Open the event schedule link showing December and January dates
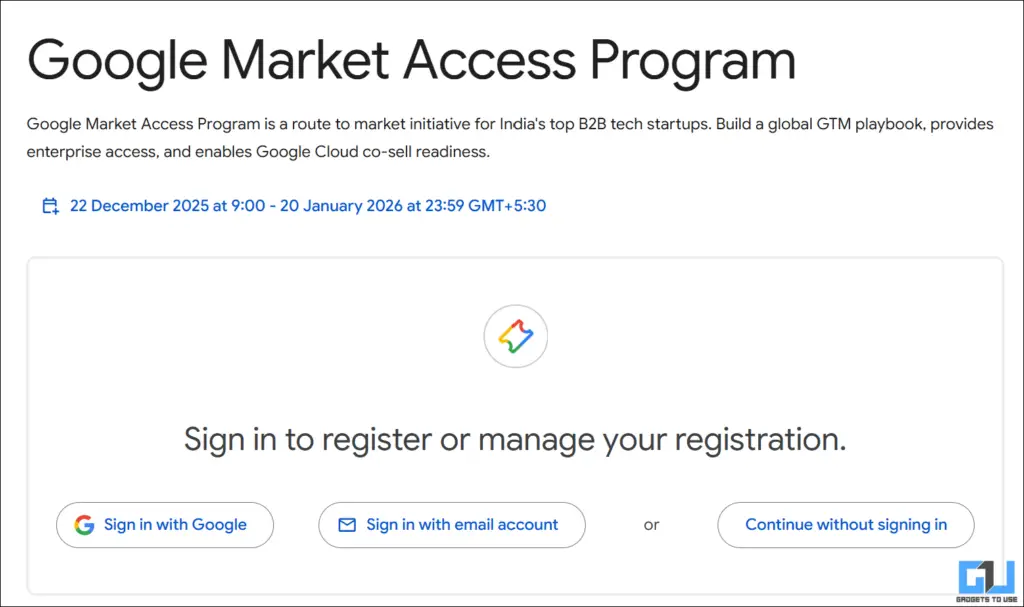Image resolution: width=1024 pixels, height=607 pixels. pos(308,205)
